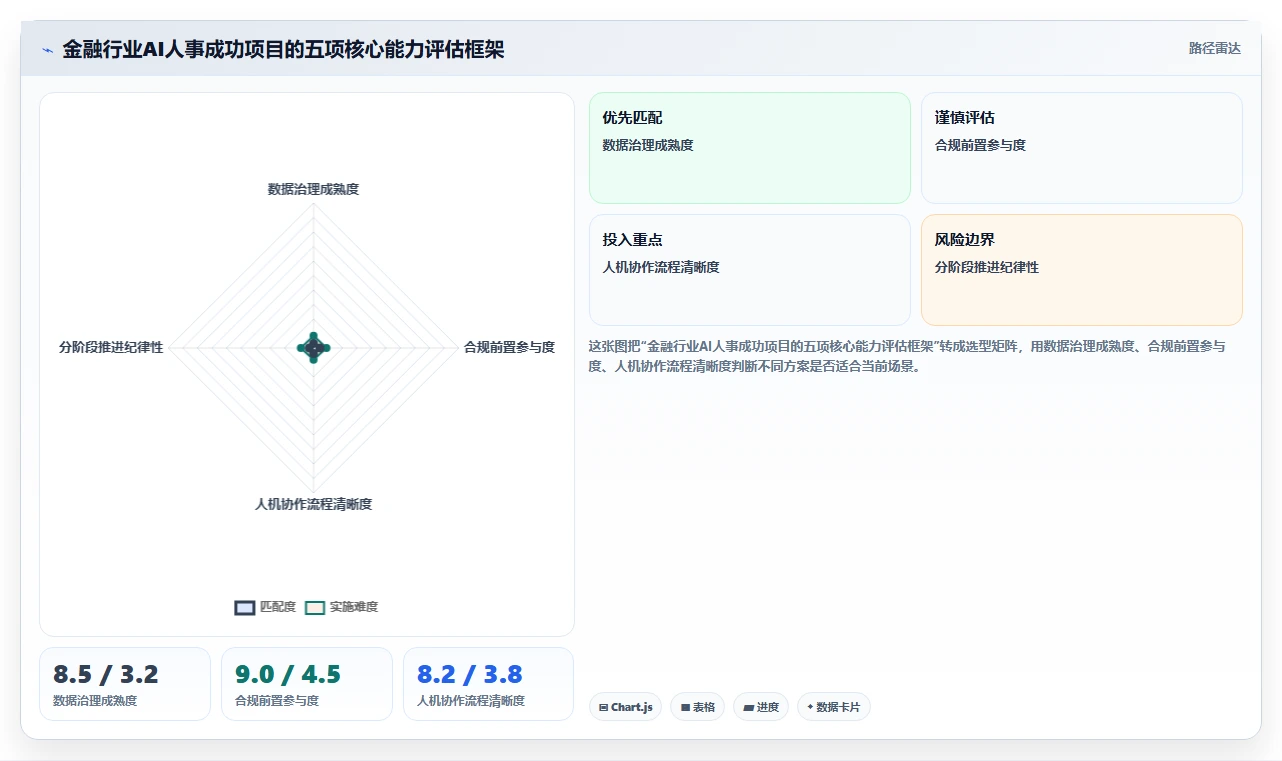The width and height of the screenshot is (1282, 761).
Task: Click the 8.2 / 3.8 stat card
Action: (x=489, y=684)
